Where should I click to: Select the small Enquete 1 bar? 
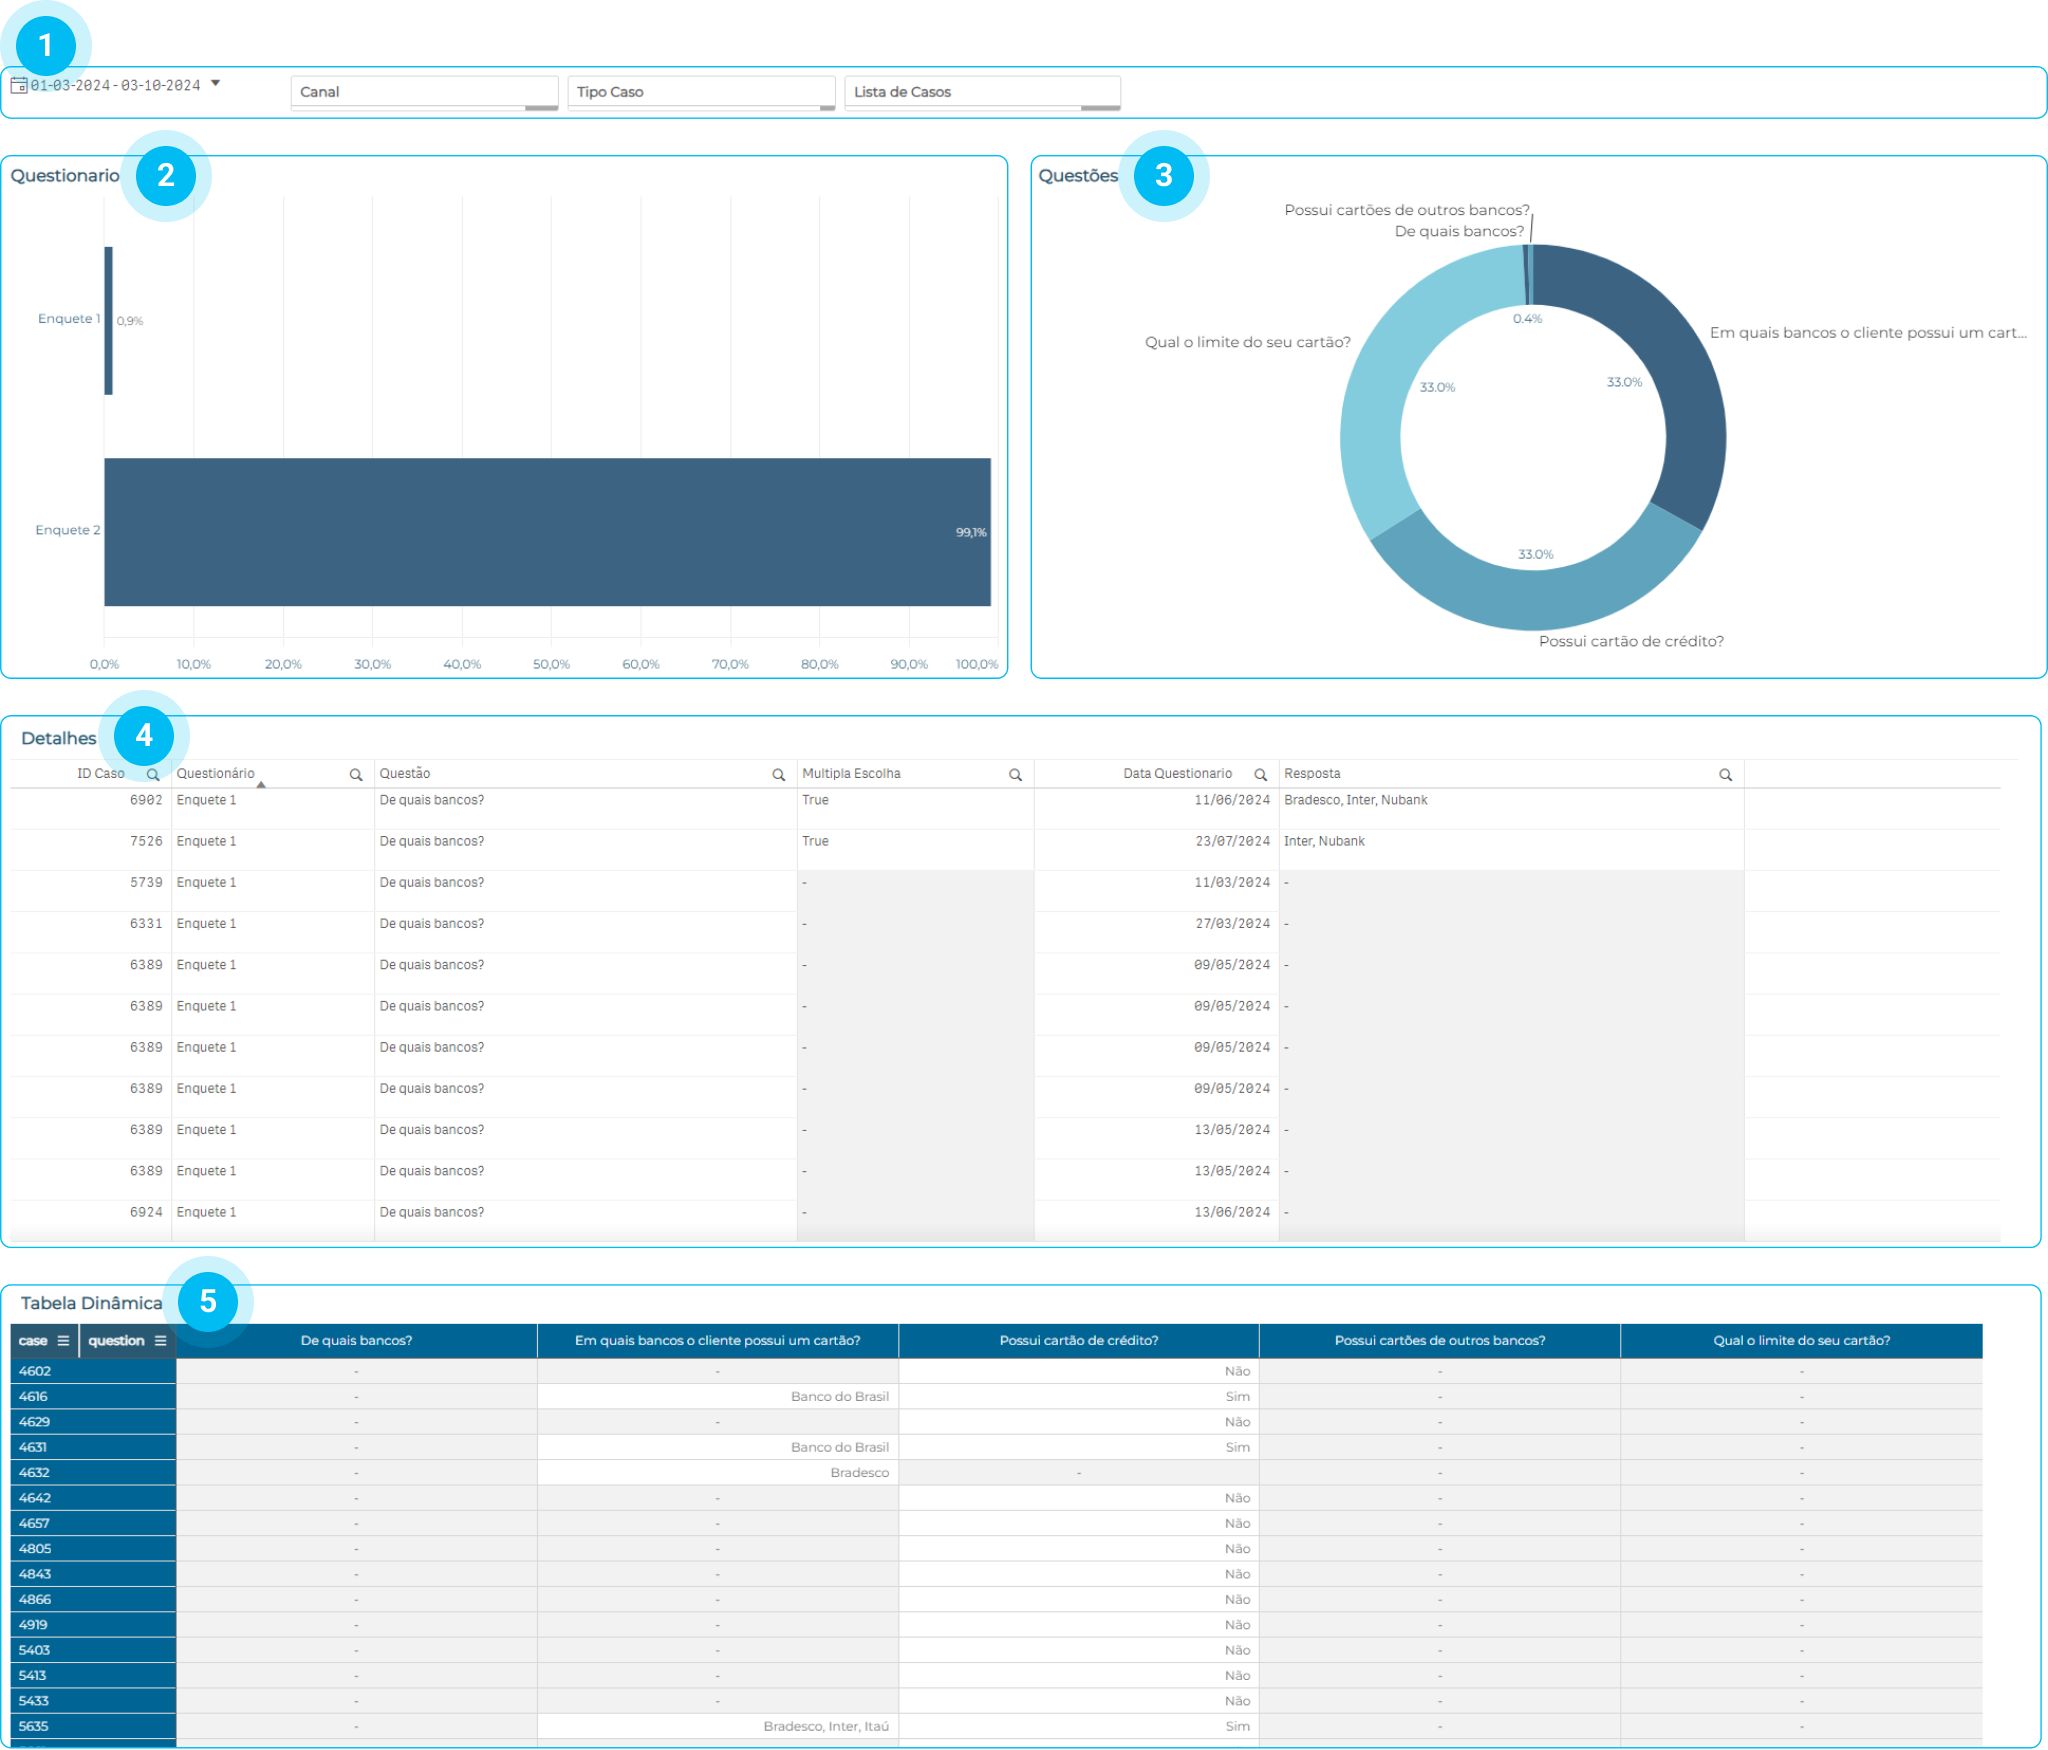[108, 321]
